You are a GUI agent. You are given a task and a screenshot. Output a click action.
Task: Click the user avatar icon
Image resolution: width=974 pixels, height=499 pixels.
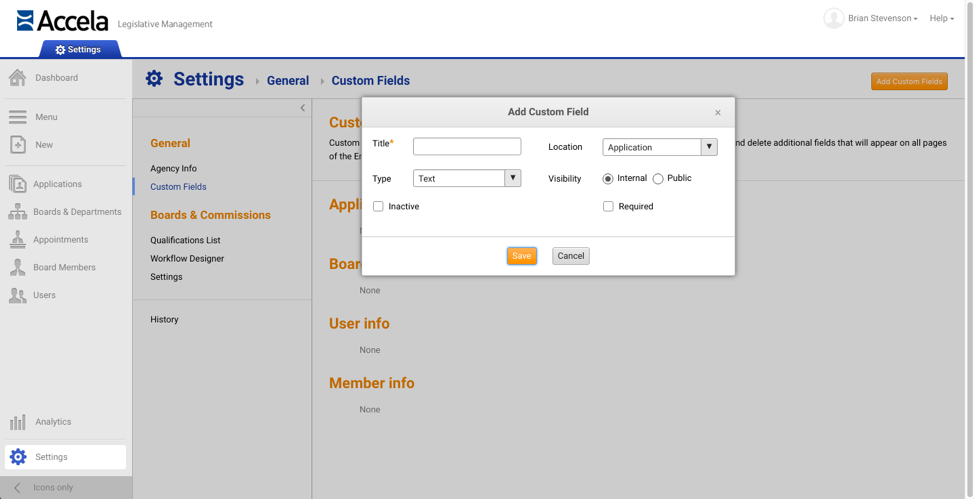click(x=834, y=18)
